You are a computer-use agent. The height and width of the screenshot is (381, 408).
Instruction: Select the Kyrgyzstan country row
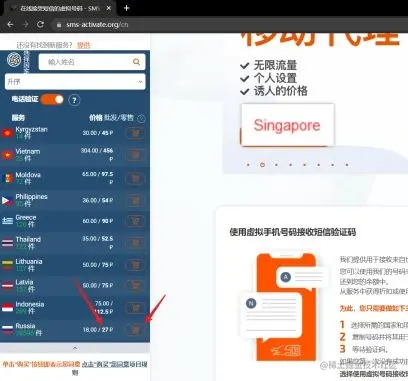(75, 133)
